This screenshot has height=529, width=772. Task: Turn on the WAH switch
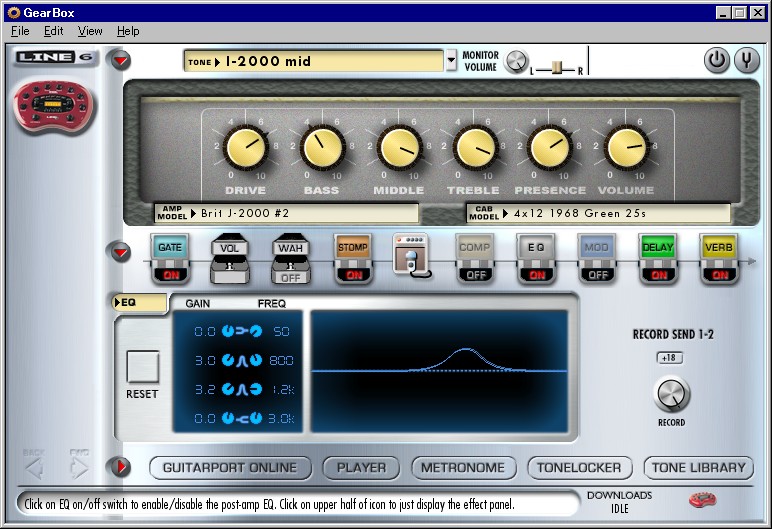pyautogui.click(x=290, y=278)
